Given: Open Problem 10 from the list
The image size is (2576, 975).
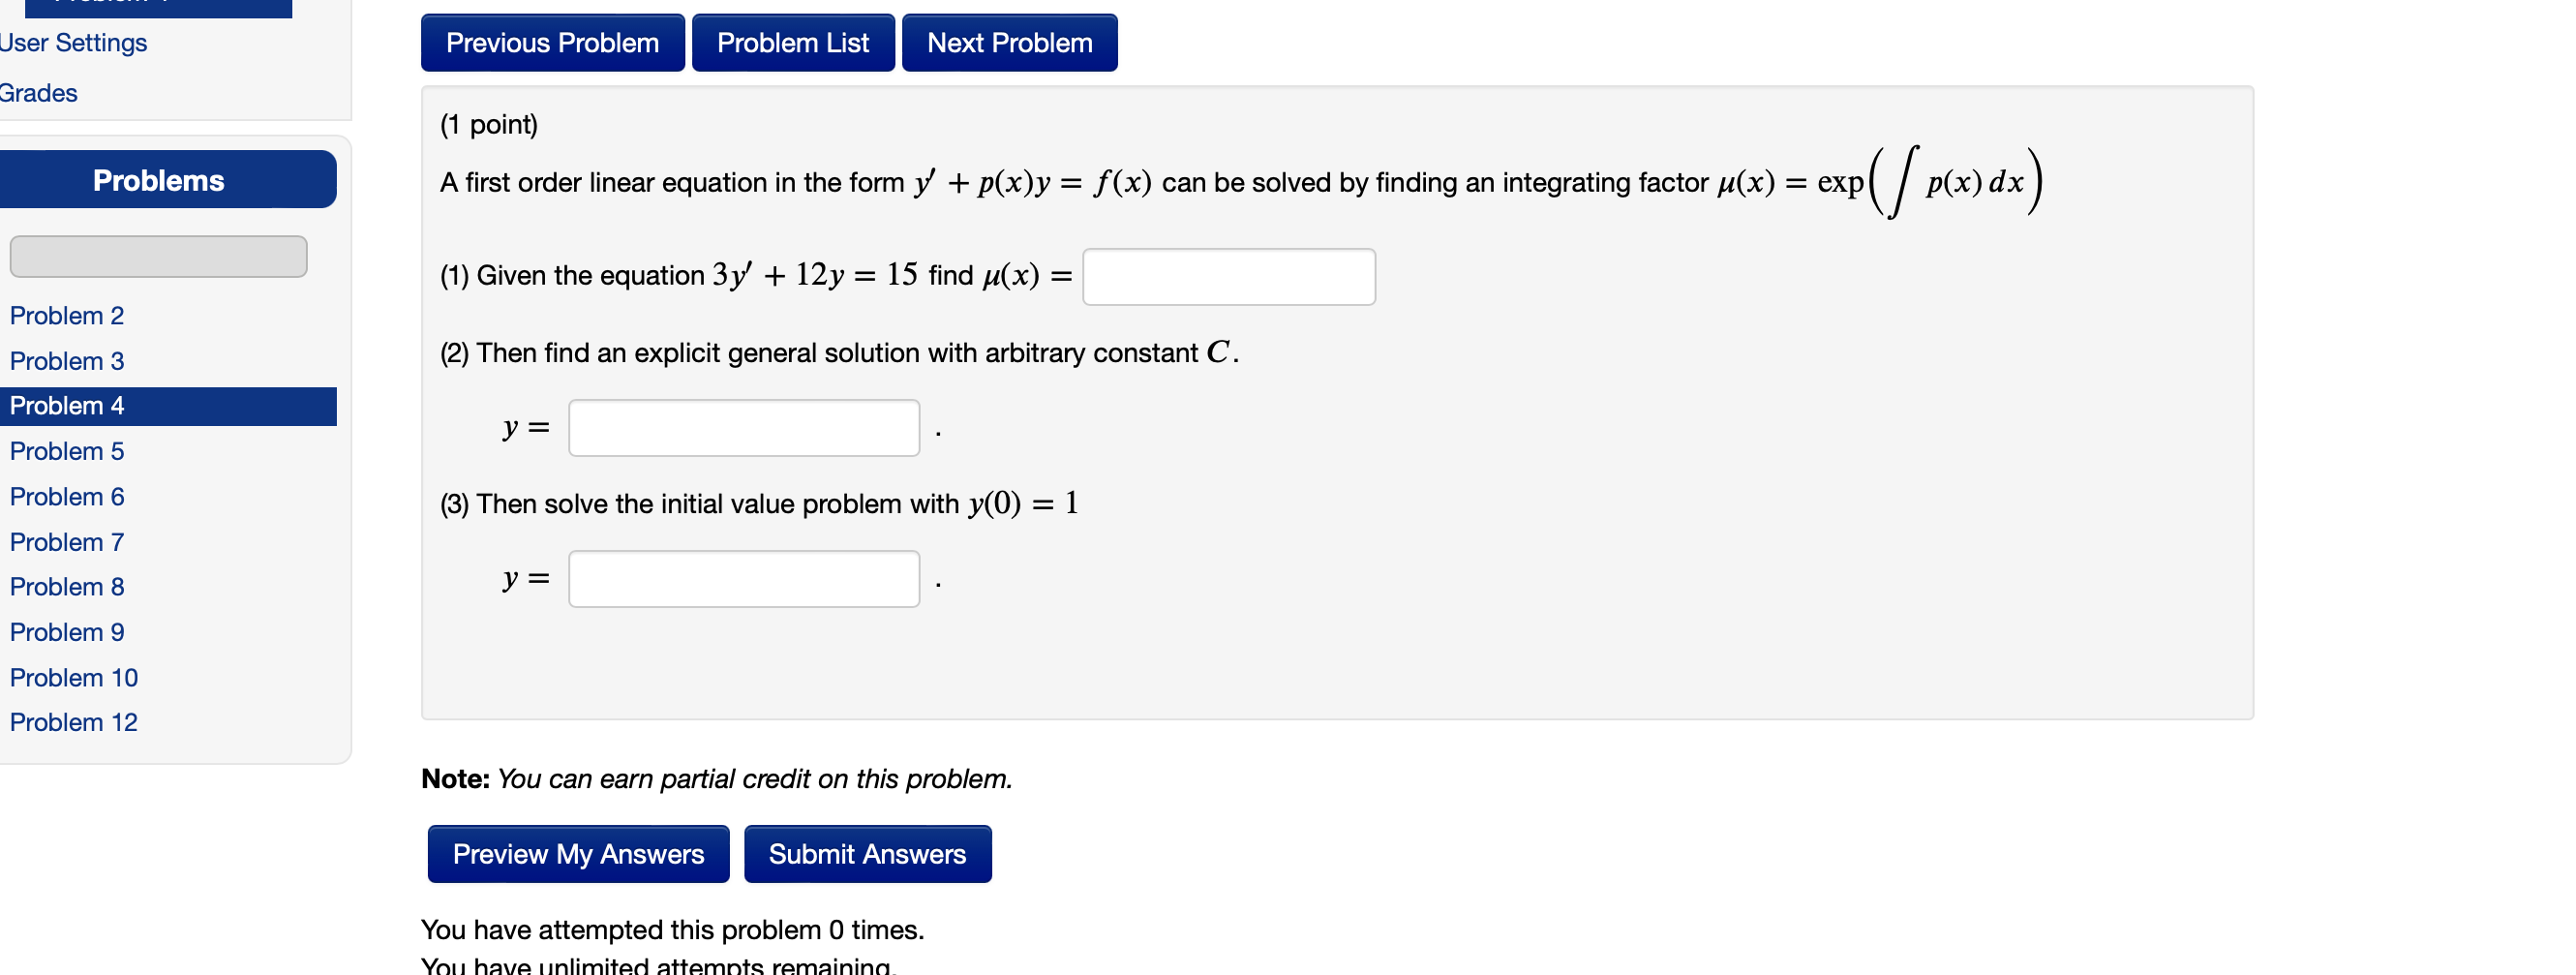Looking at the screenshot, I should (74, 678).
